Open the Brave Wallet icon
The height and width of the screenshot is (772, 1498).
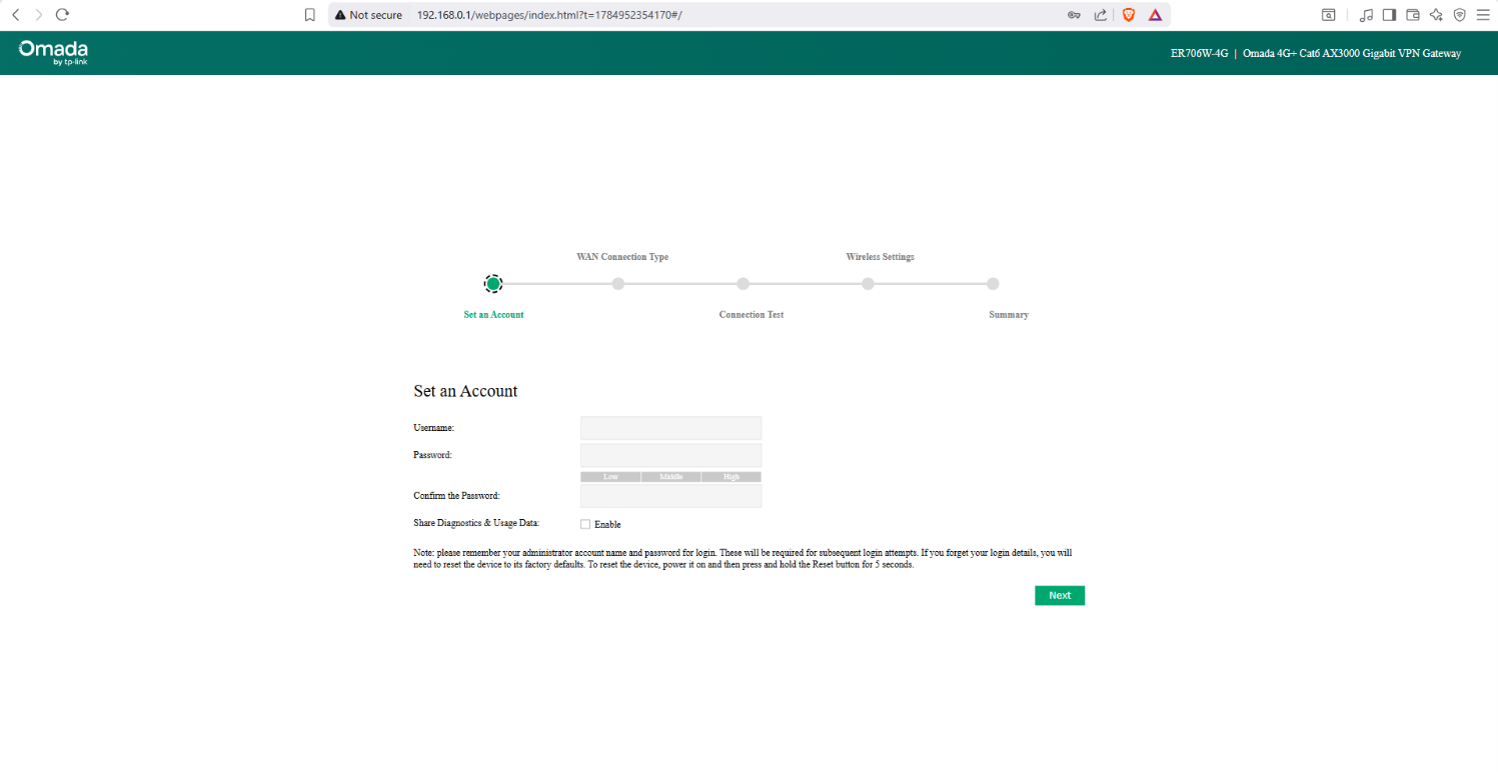point(1413,15)
